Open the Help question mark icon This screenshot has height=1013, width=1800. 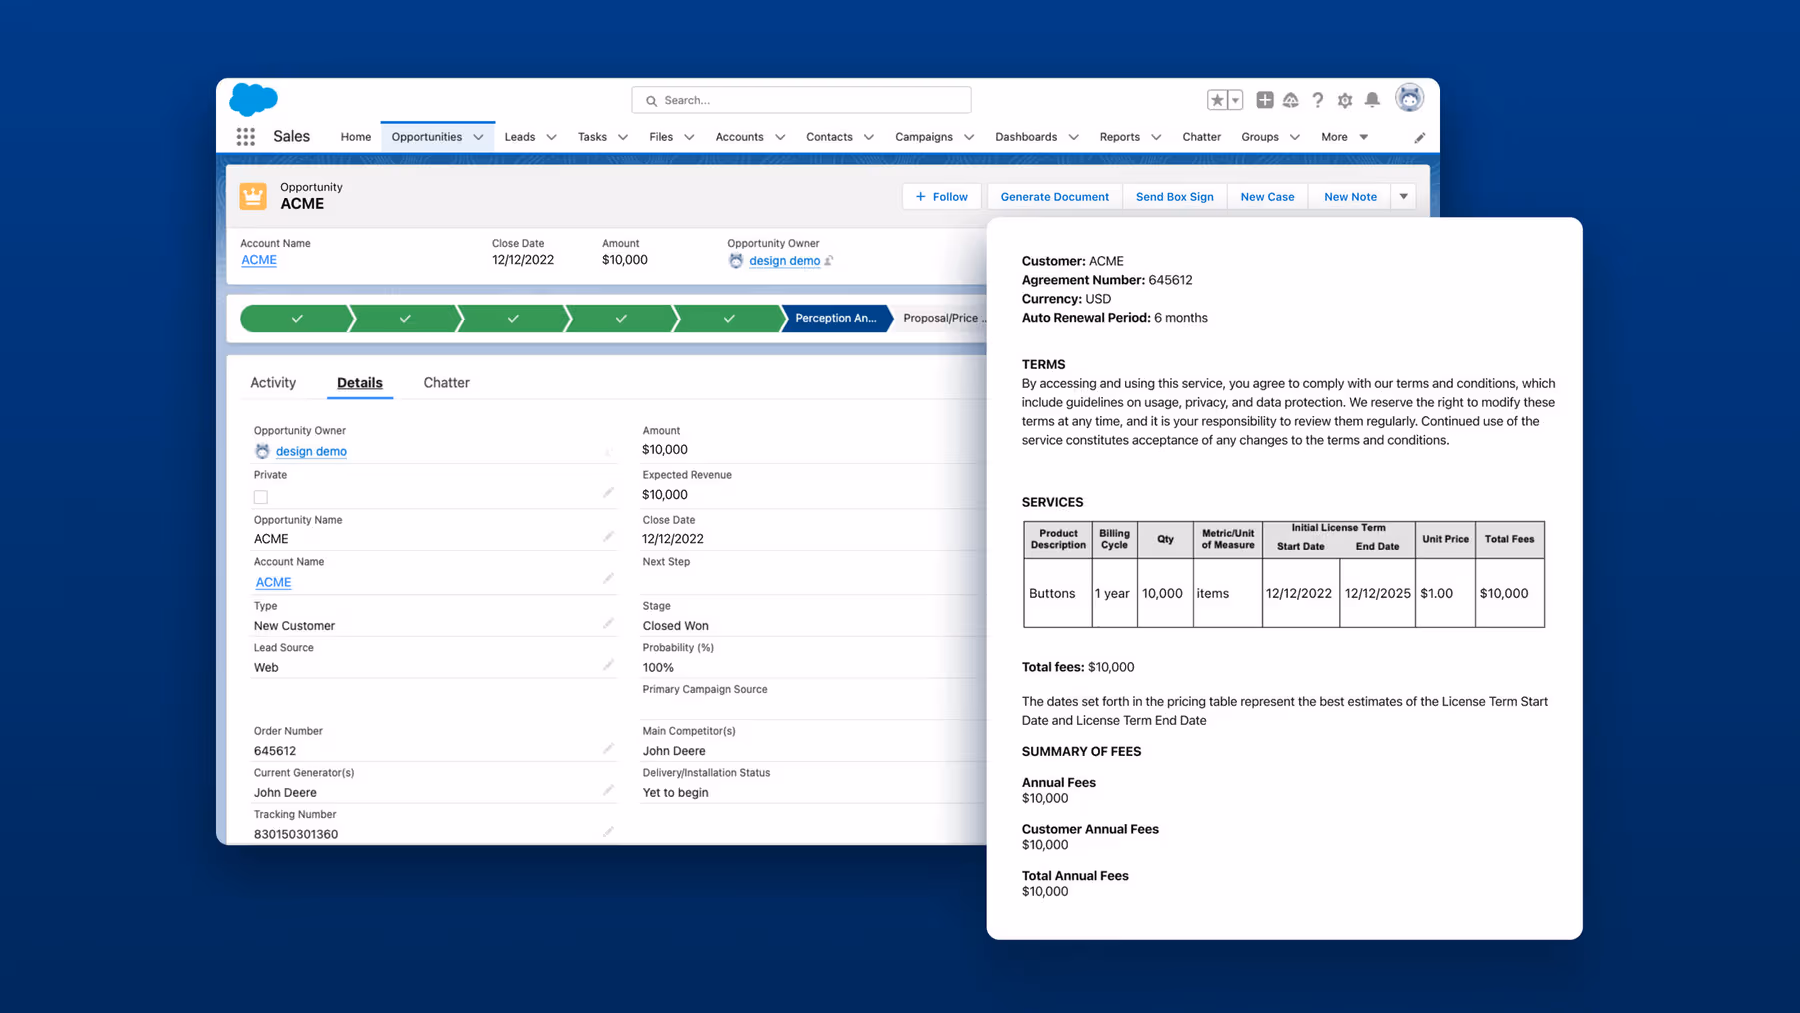pyautogui.click(x=1318, y=100)
